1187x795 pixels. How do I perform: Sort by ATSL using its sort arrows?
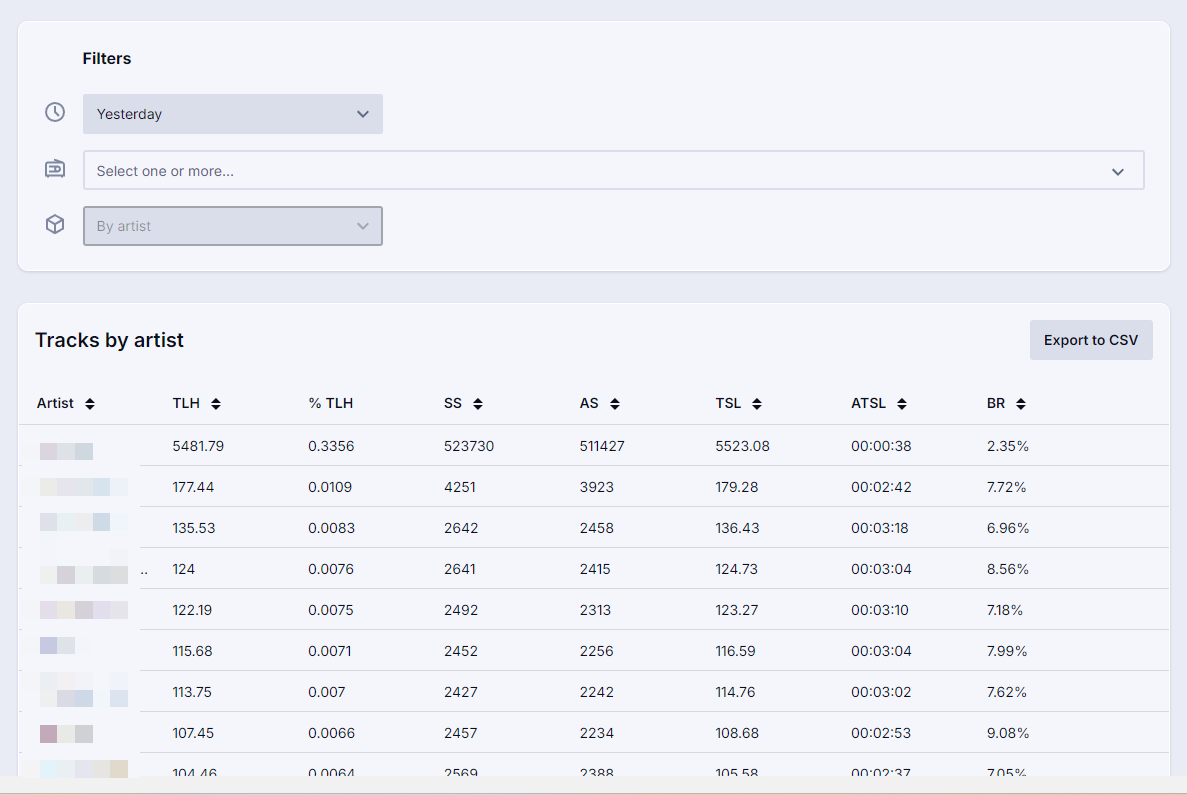pyautogui.click(x=902, y=404)
